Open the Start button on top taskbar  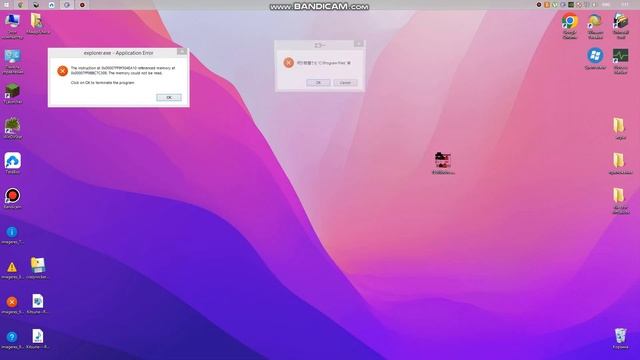click(6, 5)
